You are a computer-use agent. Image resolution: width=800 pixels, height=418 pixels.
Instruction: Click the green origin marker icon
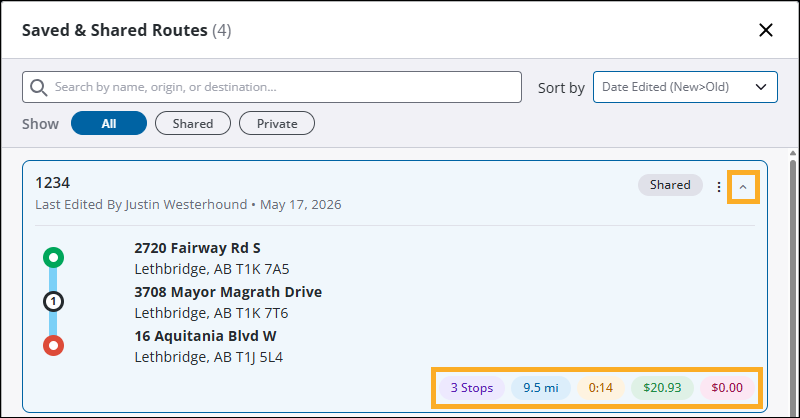coord(54,258)
